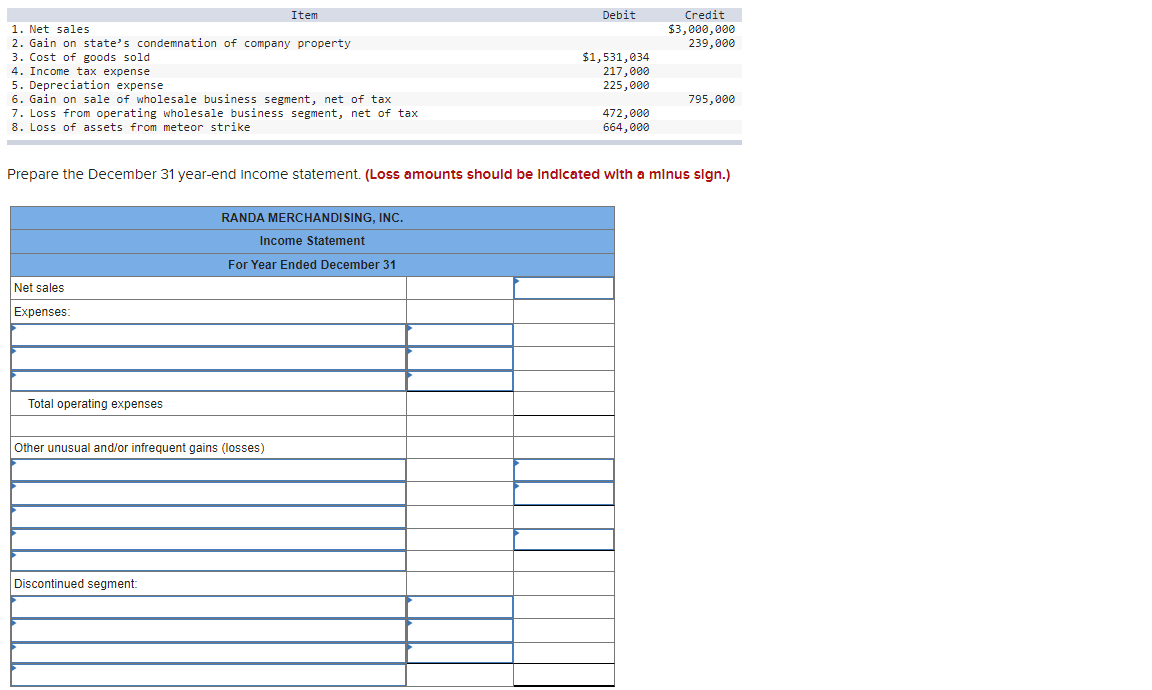Click the Debit column header
This screenshot has height=690, width=1152.
coord(619,15)
